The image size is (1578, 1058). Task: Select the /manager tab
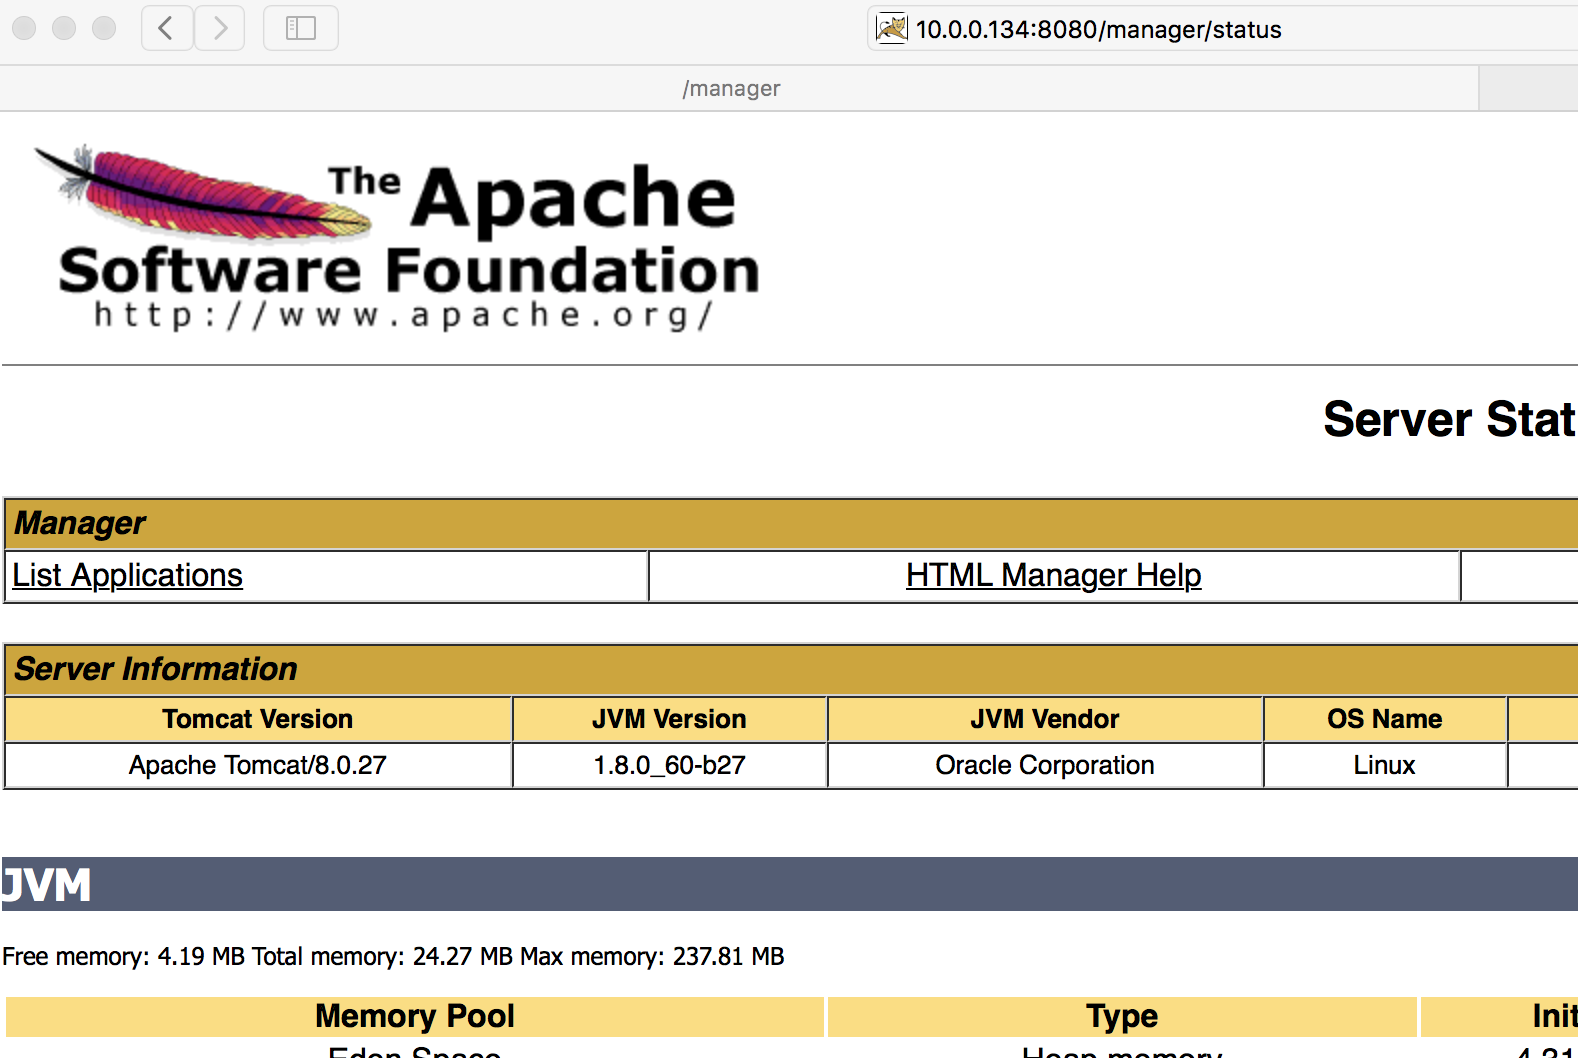tap(739, 88)
